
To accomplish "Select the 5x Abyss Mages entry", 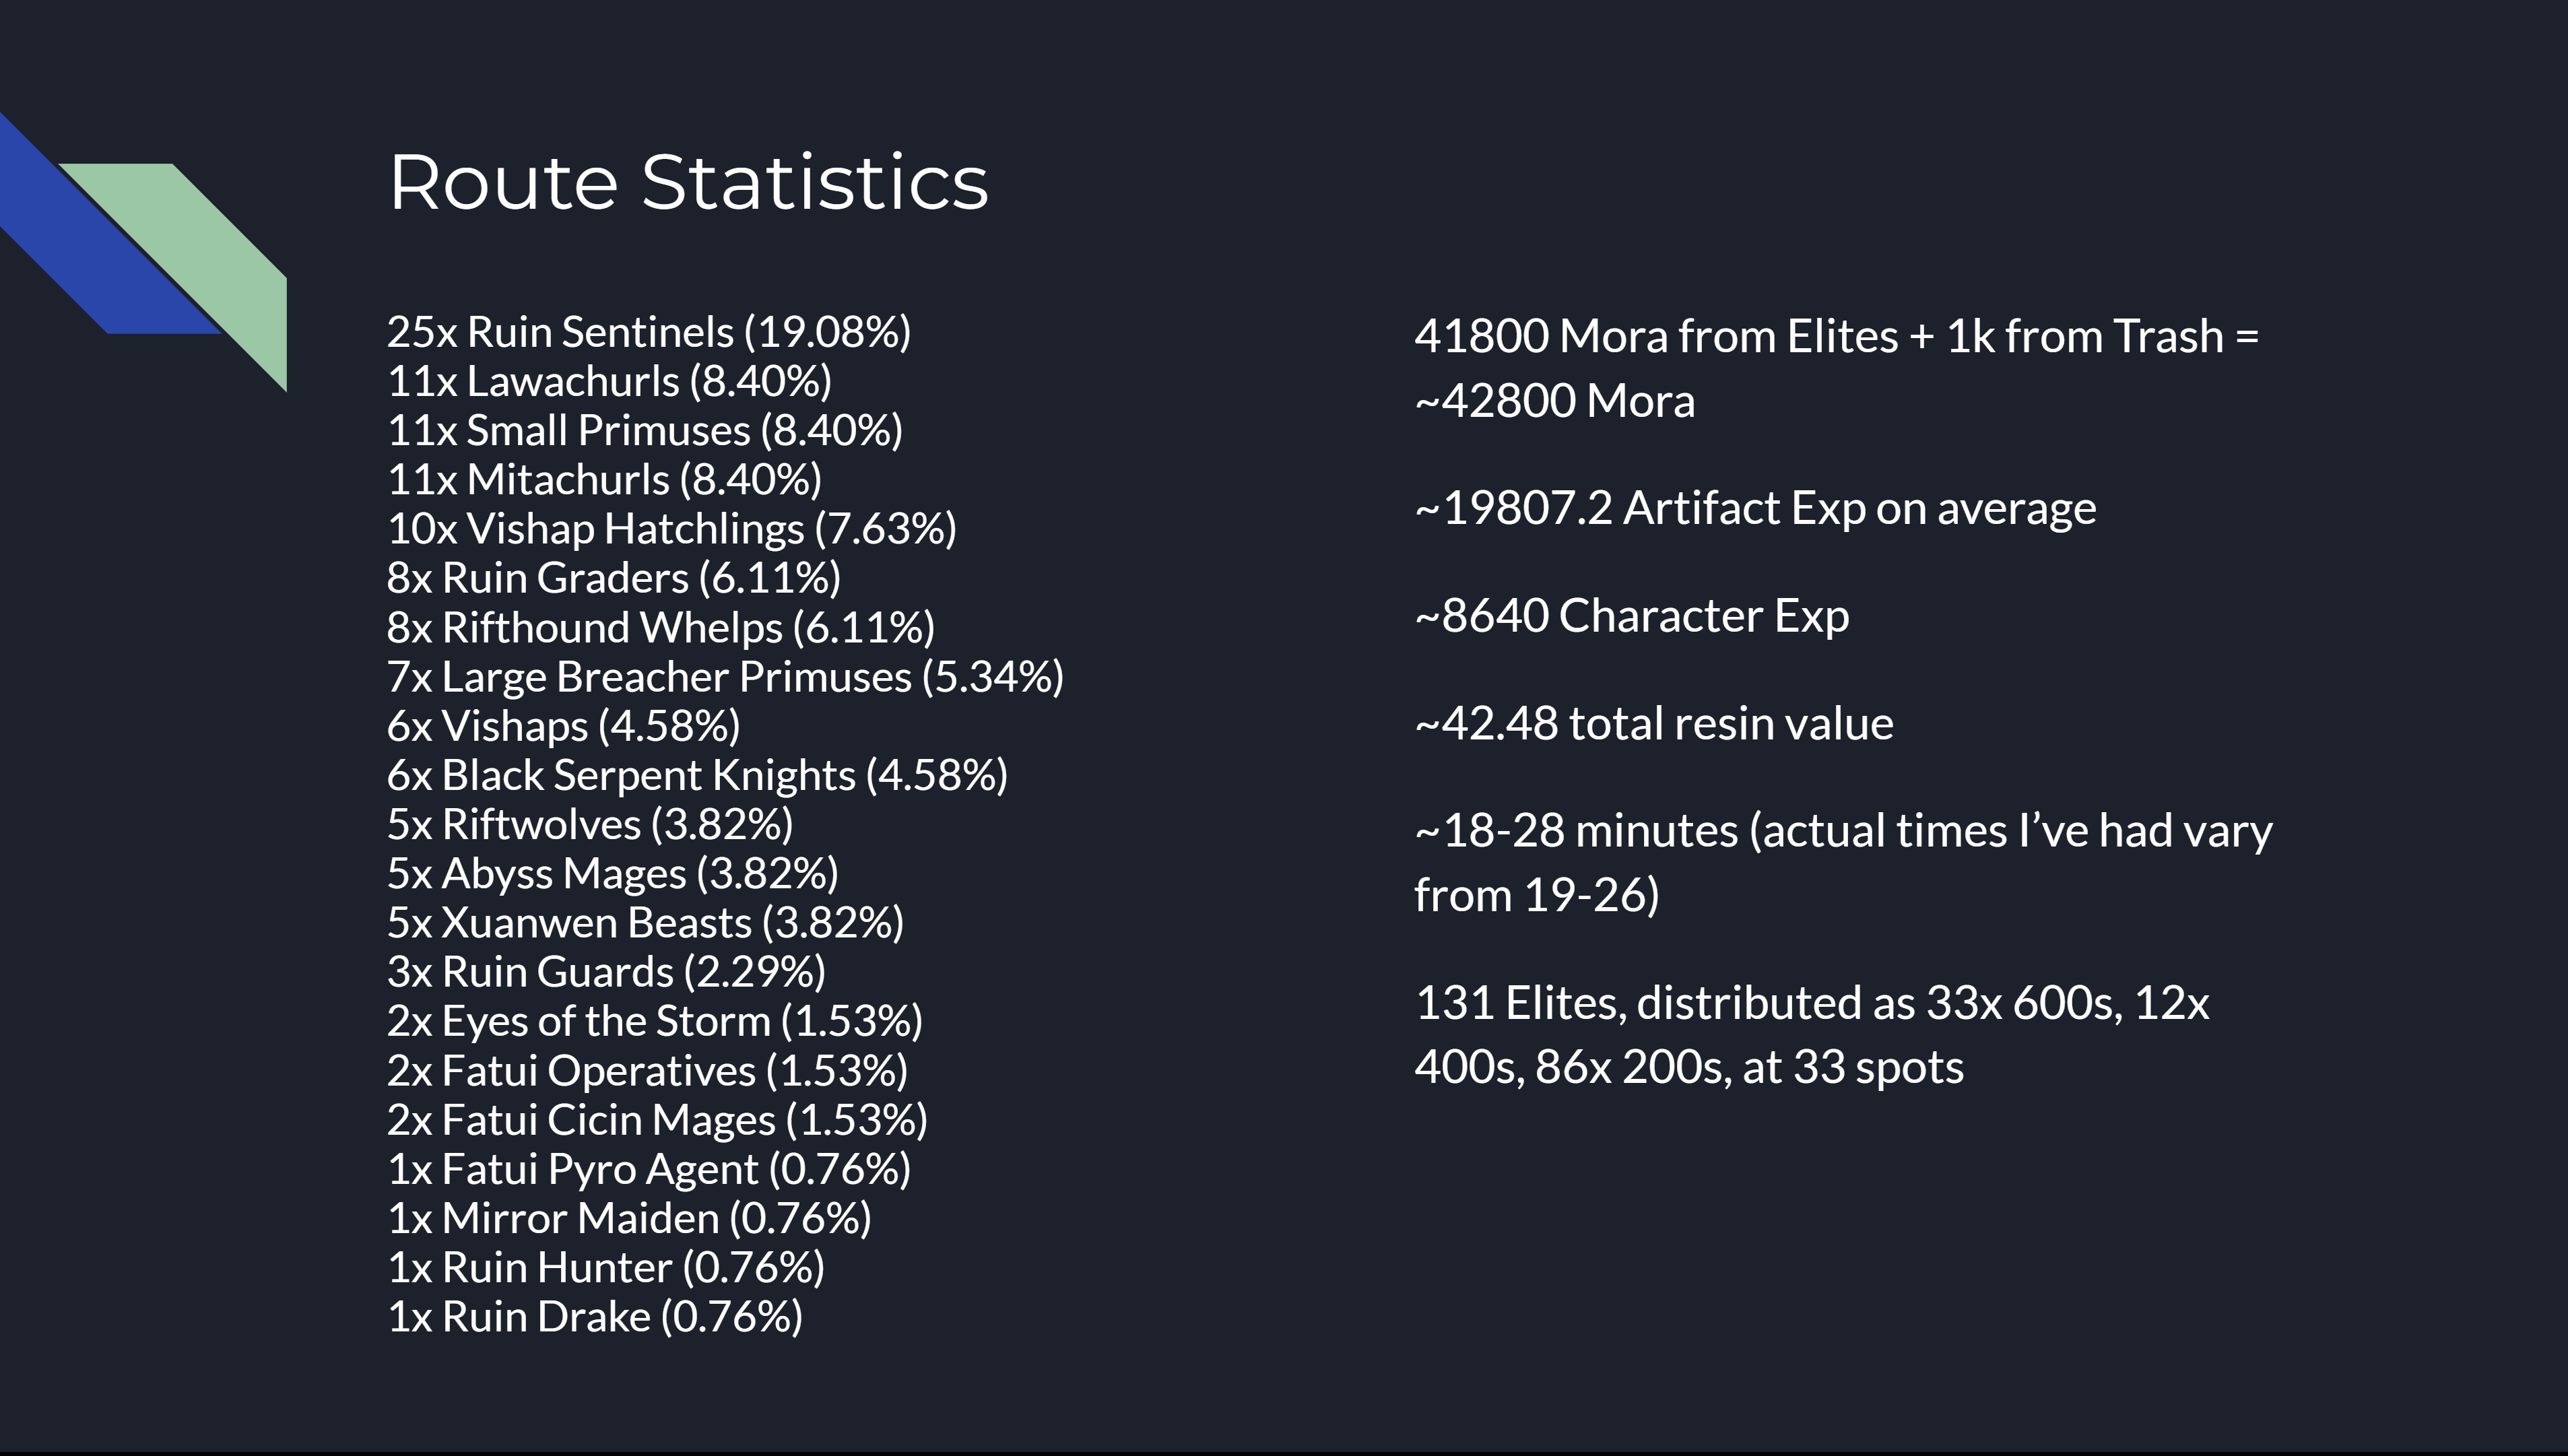I will pos(612,873).
